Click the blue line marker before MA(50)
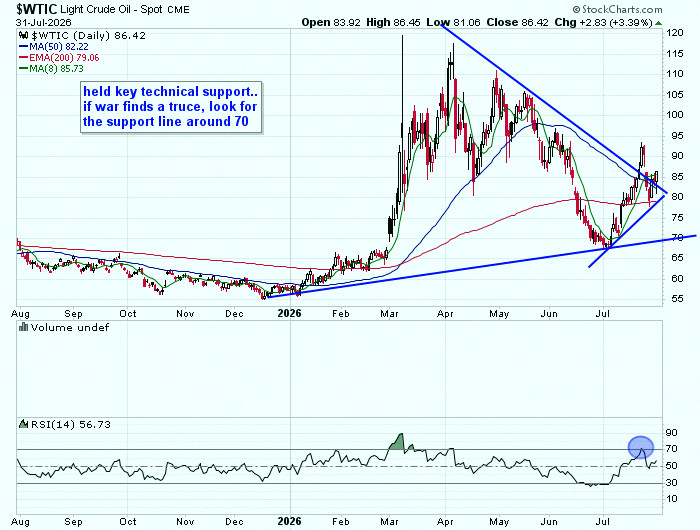This screenshot has height=530, width=700. click(x=23, y=47)
